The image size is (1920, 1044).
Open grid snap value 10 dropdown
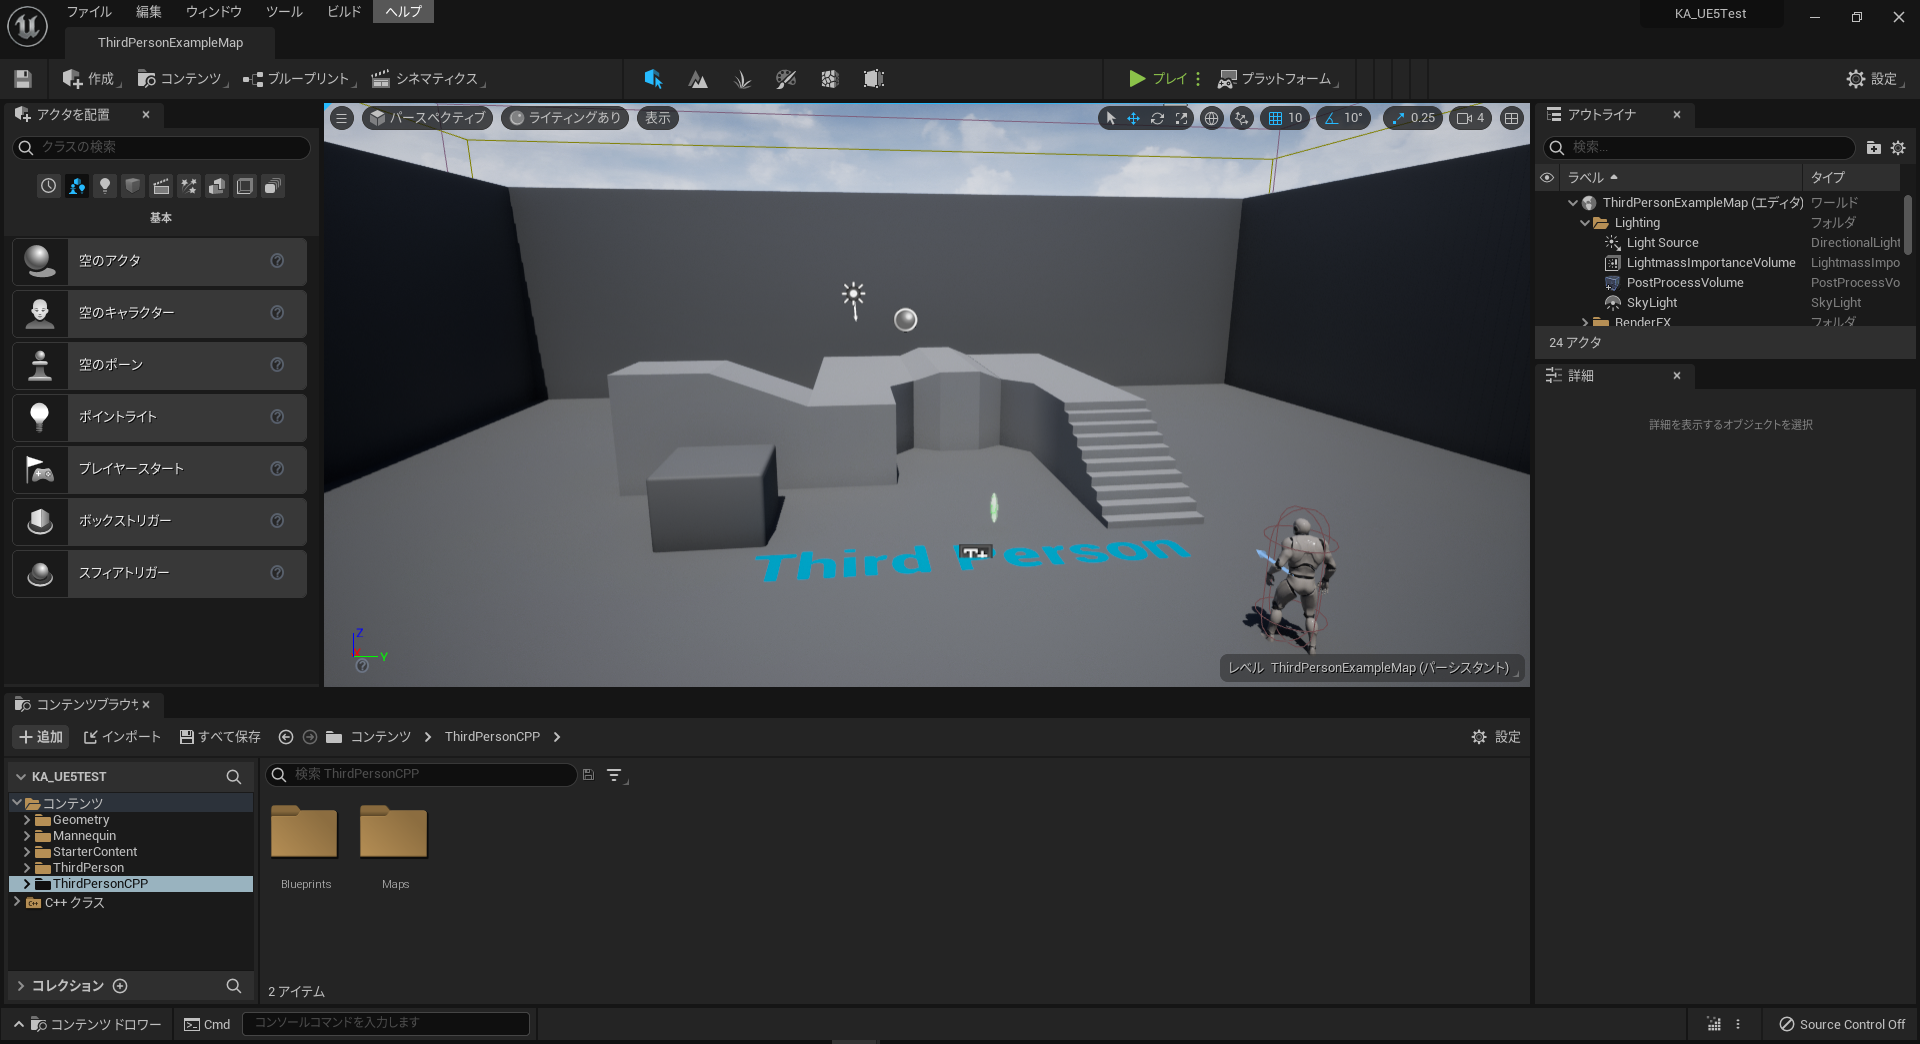coord(1295,118)
